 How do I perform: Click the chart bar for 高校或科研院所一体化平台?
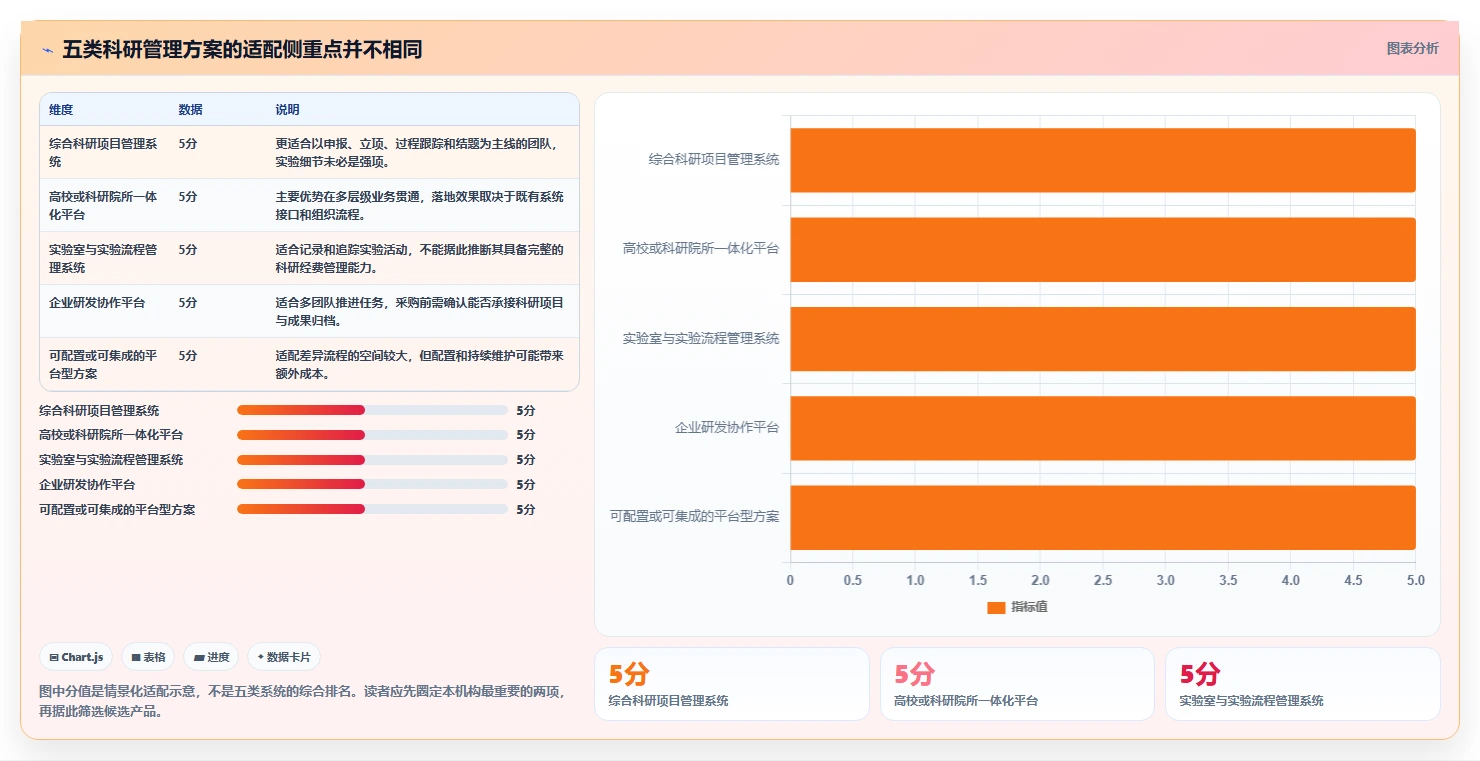1103,249
